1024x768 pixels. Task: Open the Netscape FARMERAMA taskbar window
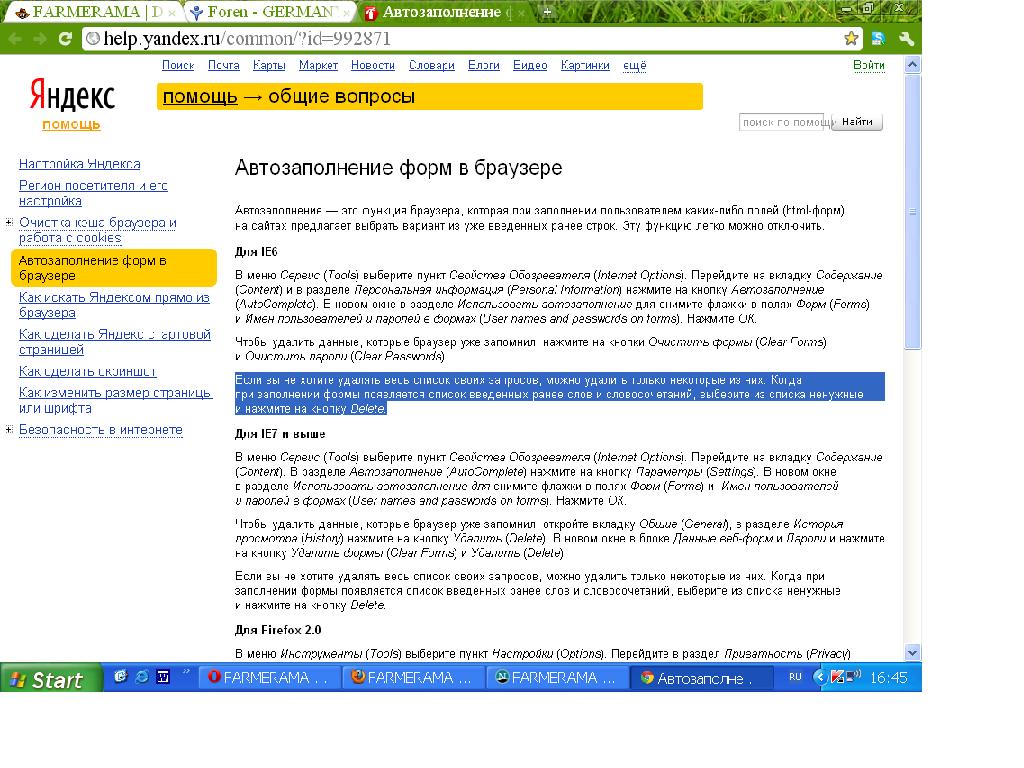[x=557, y=677]
